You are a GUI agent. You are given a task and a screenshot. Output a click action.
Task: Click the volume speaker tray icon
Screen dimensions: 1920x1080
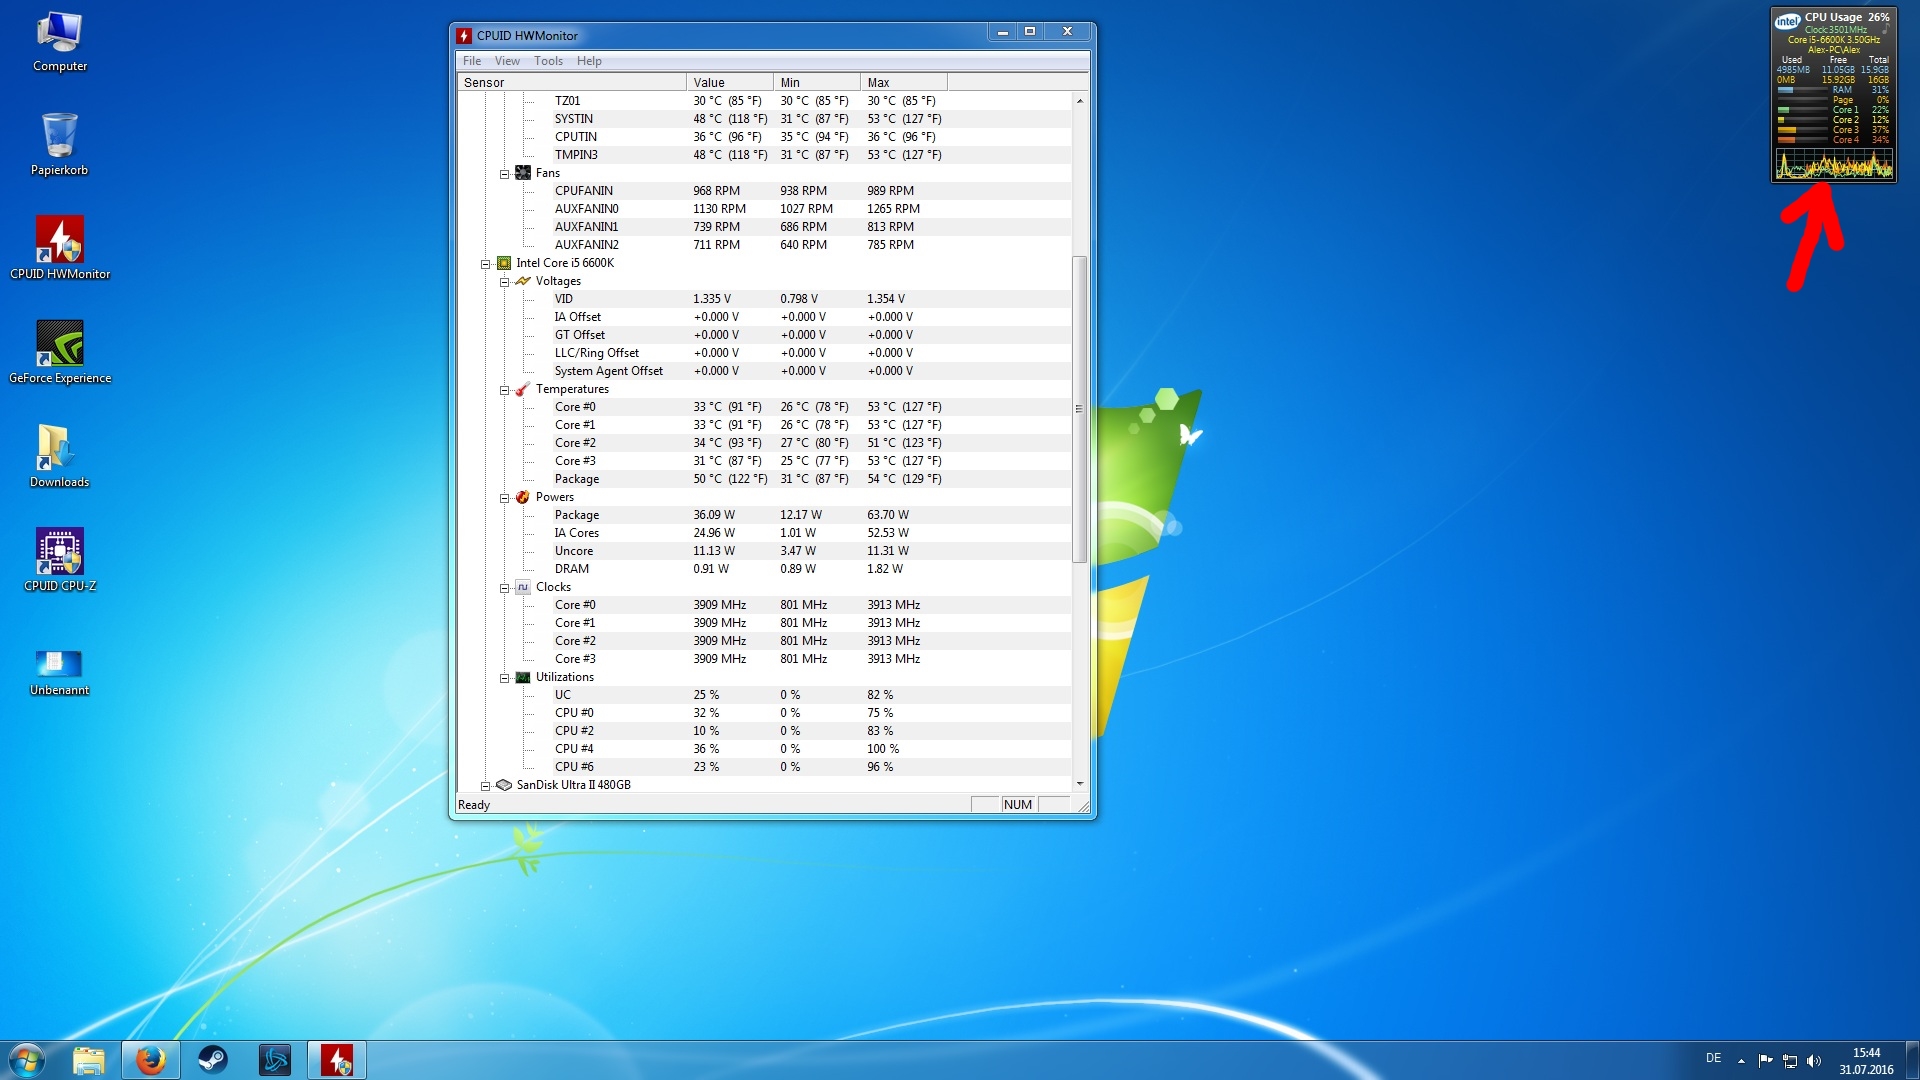click(x=1814, y=1061)
